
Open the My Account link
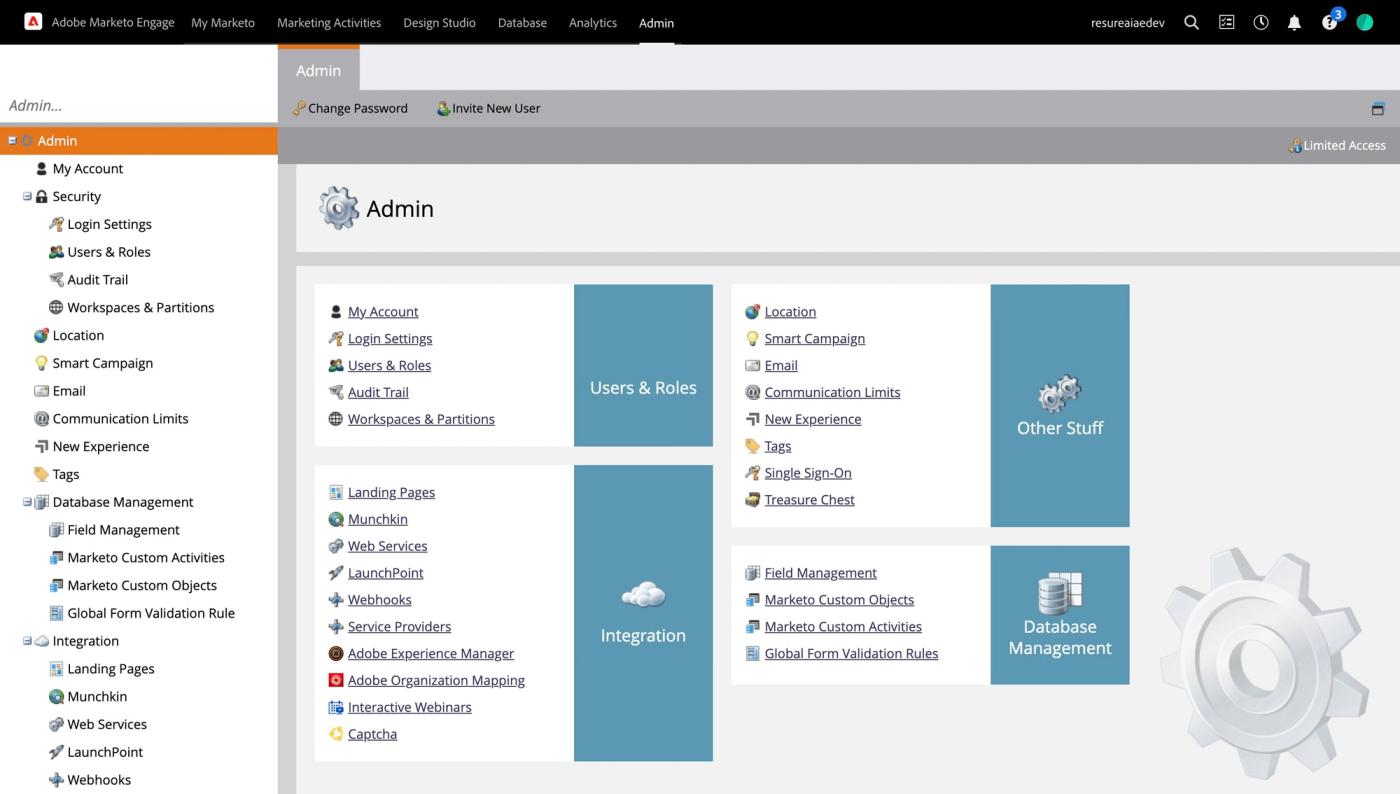(x=383, y=311)
